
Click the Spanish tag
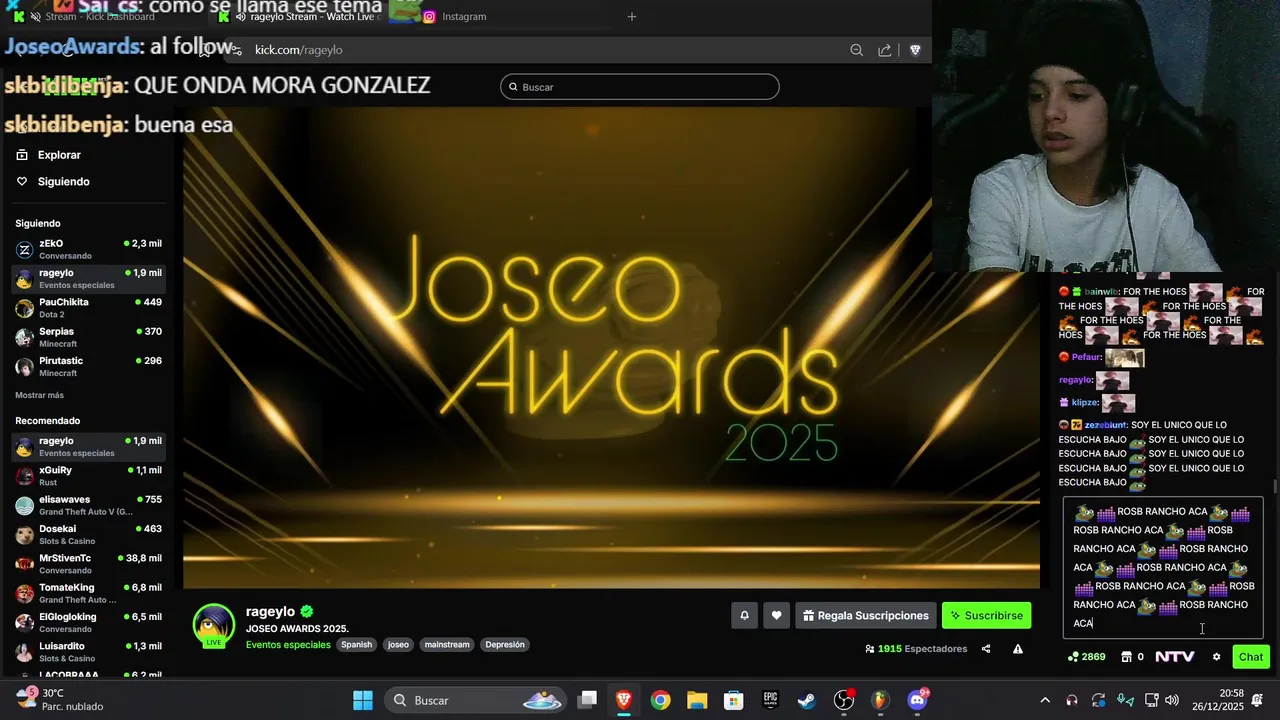(x=356, y=645)
